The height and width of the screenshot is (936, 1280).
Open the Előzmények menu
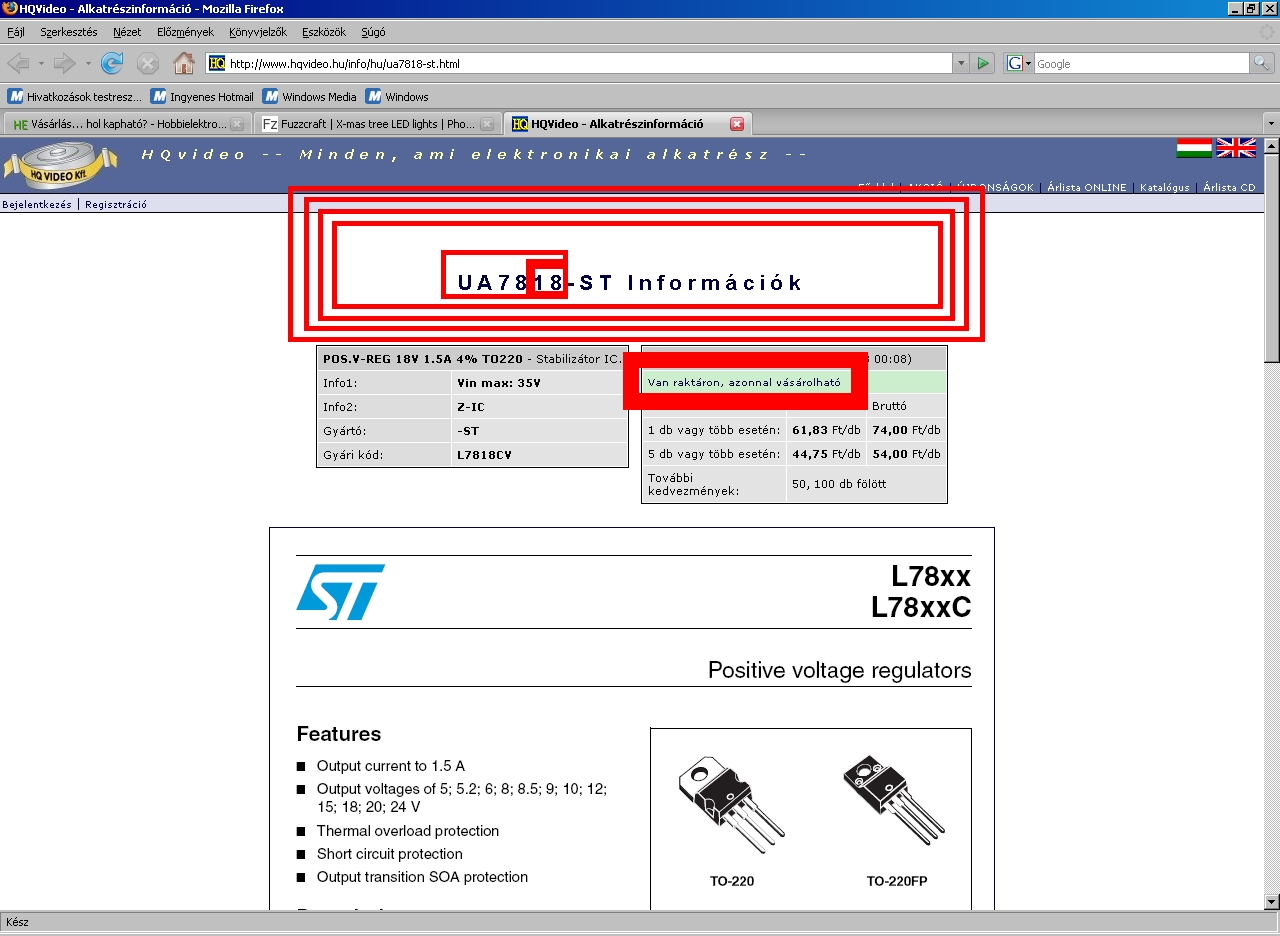185,32
